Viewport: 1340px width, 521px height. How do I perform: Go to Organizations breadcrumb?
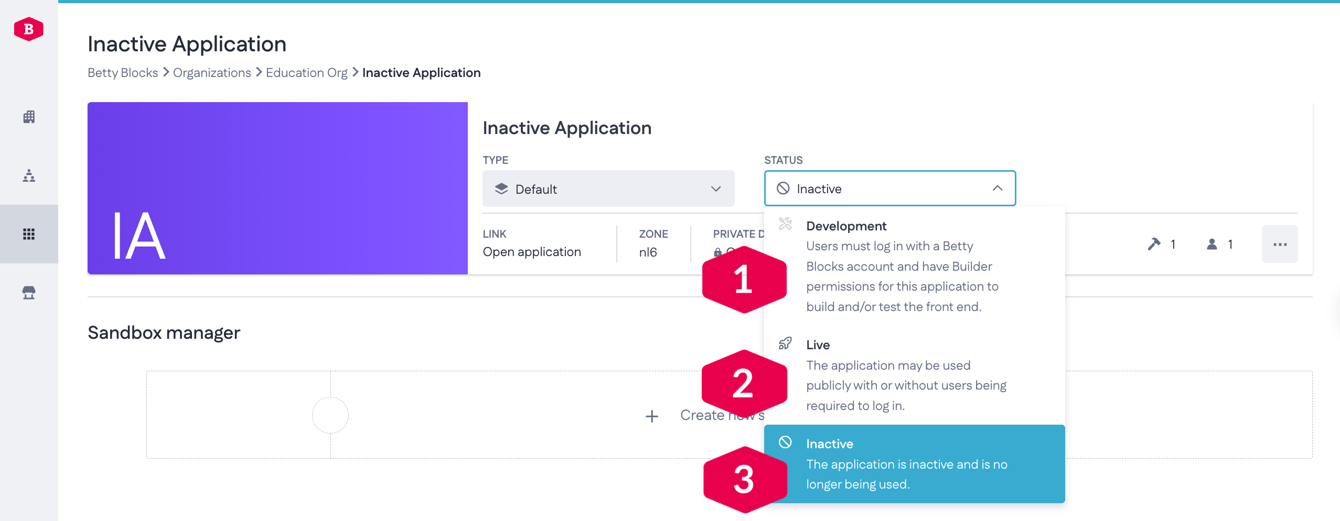point(212,73)
